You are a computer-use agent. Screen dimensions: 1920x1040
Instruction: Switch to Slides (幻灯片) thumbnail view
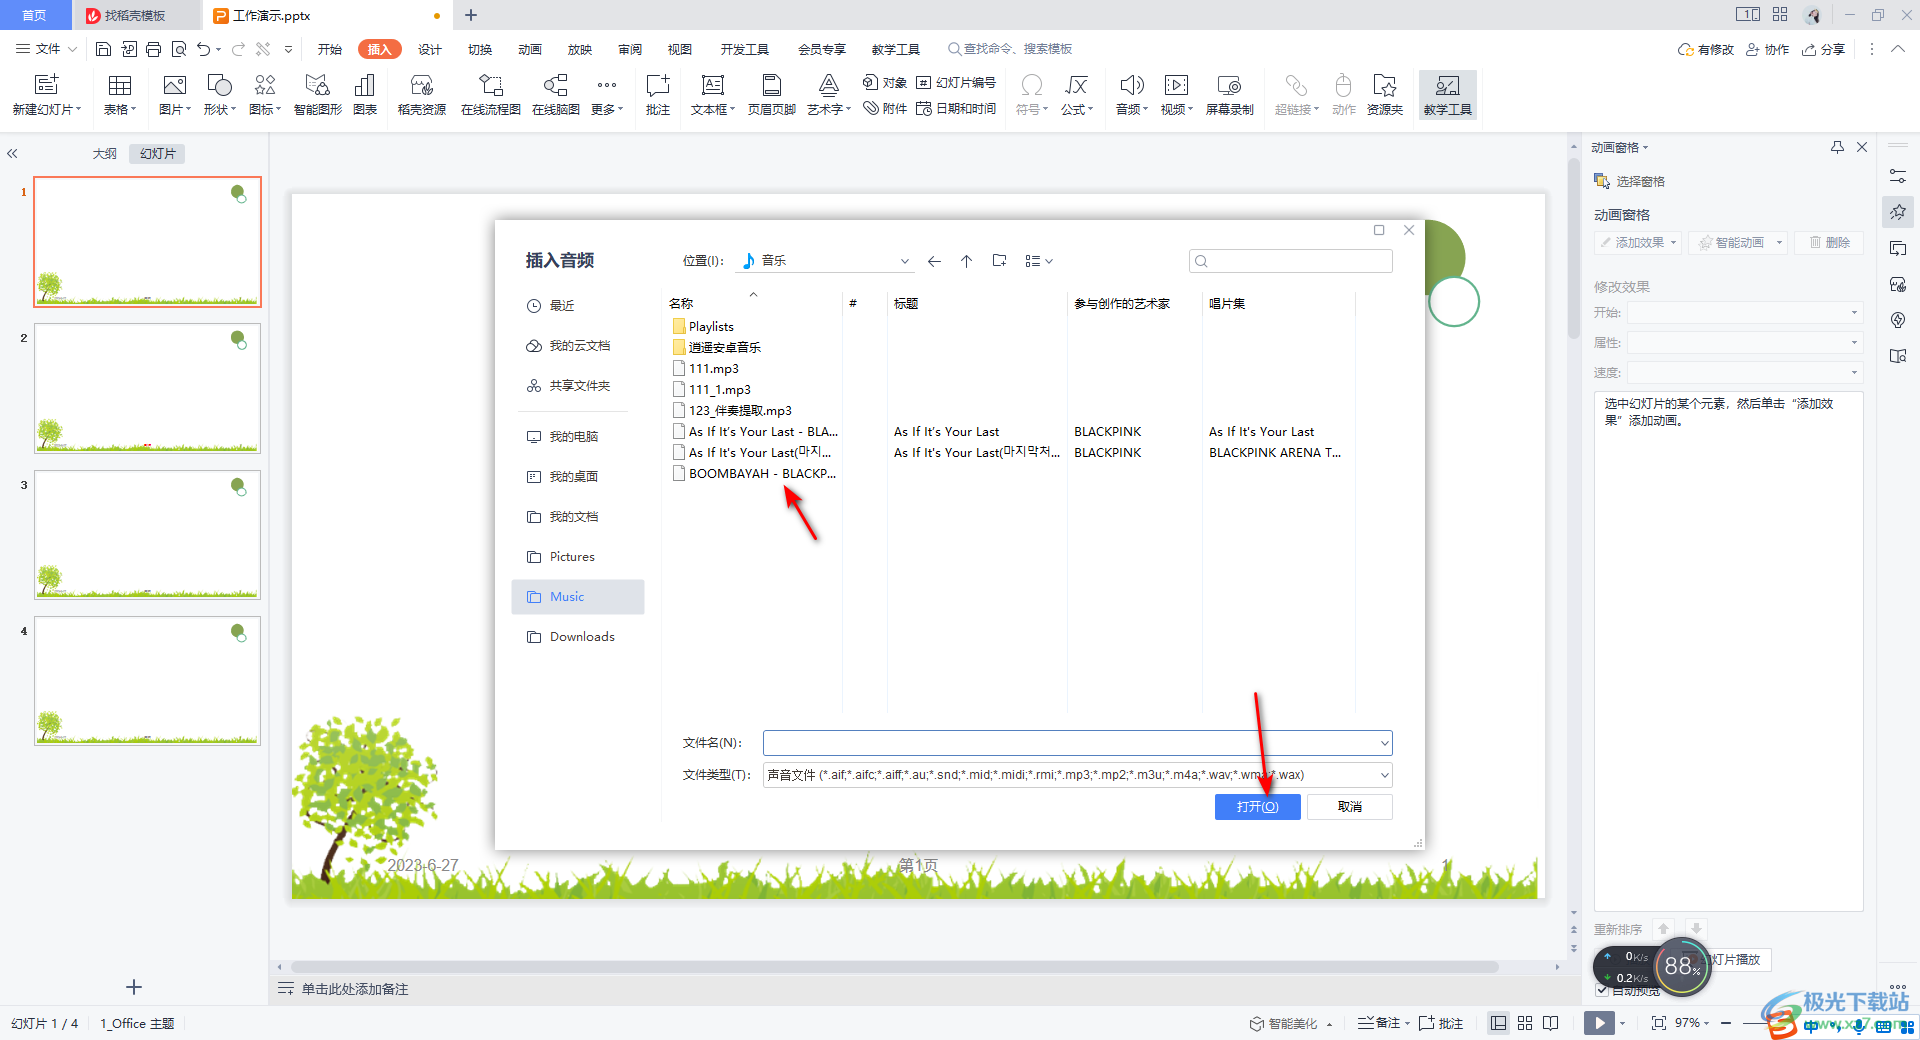point(158,153)
